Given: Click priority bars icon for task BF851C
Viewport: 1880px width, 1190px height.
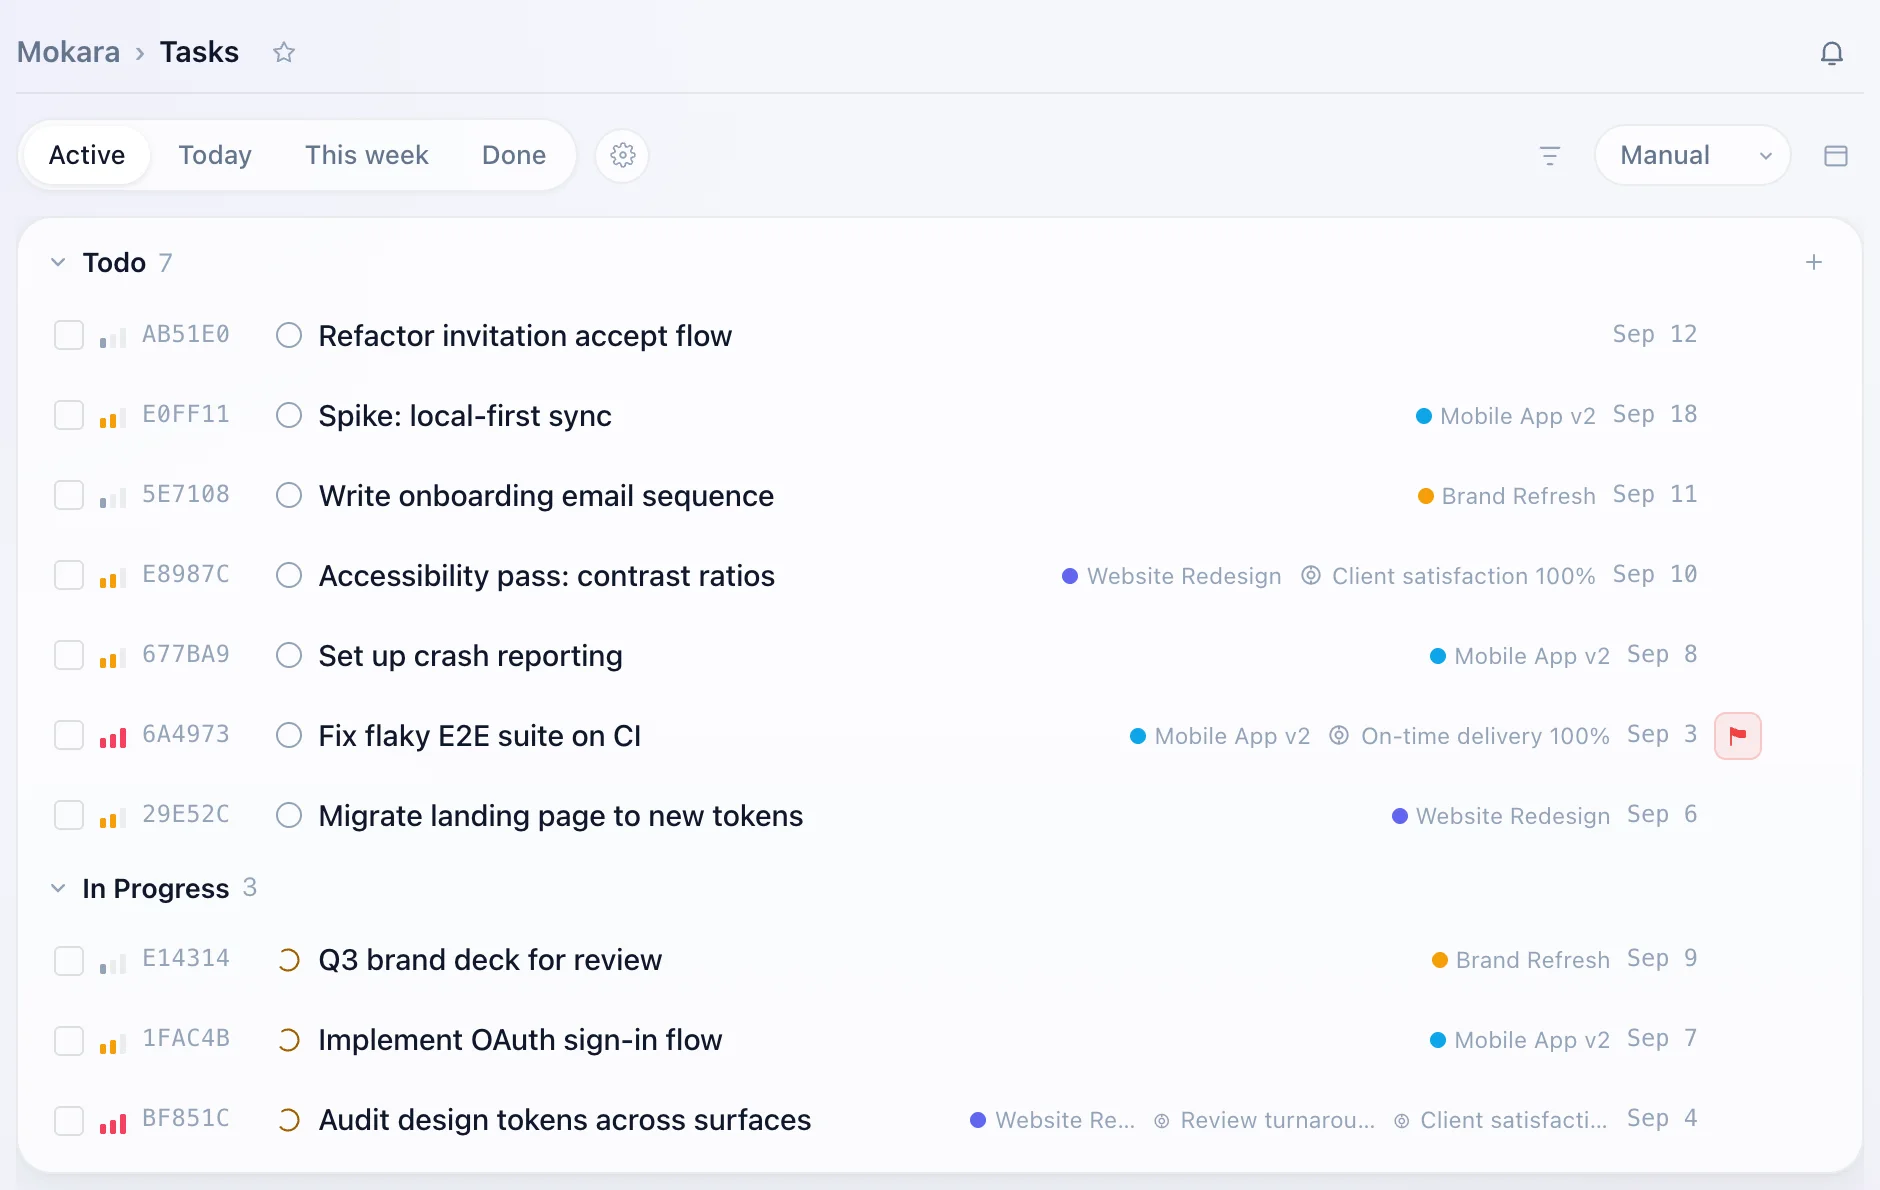Looking at the screenshot, I should point(112,1122).
